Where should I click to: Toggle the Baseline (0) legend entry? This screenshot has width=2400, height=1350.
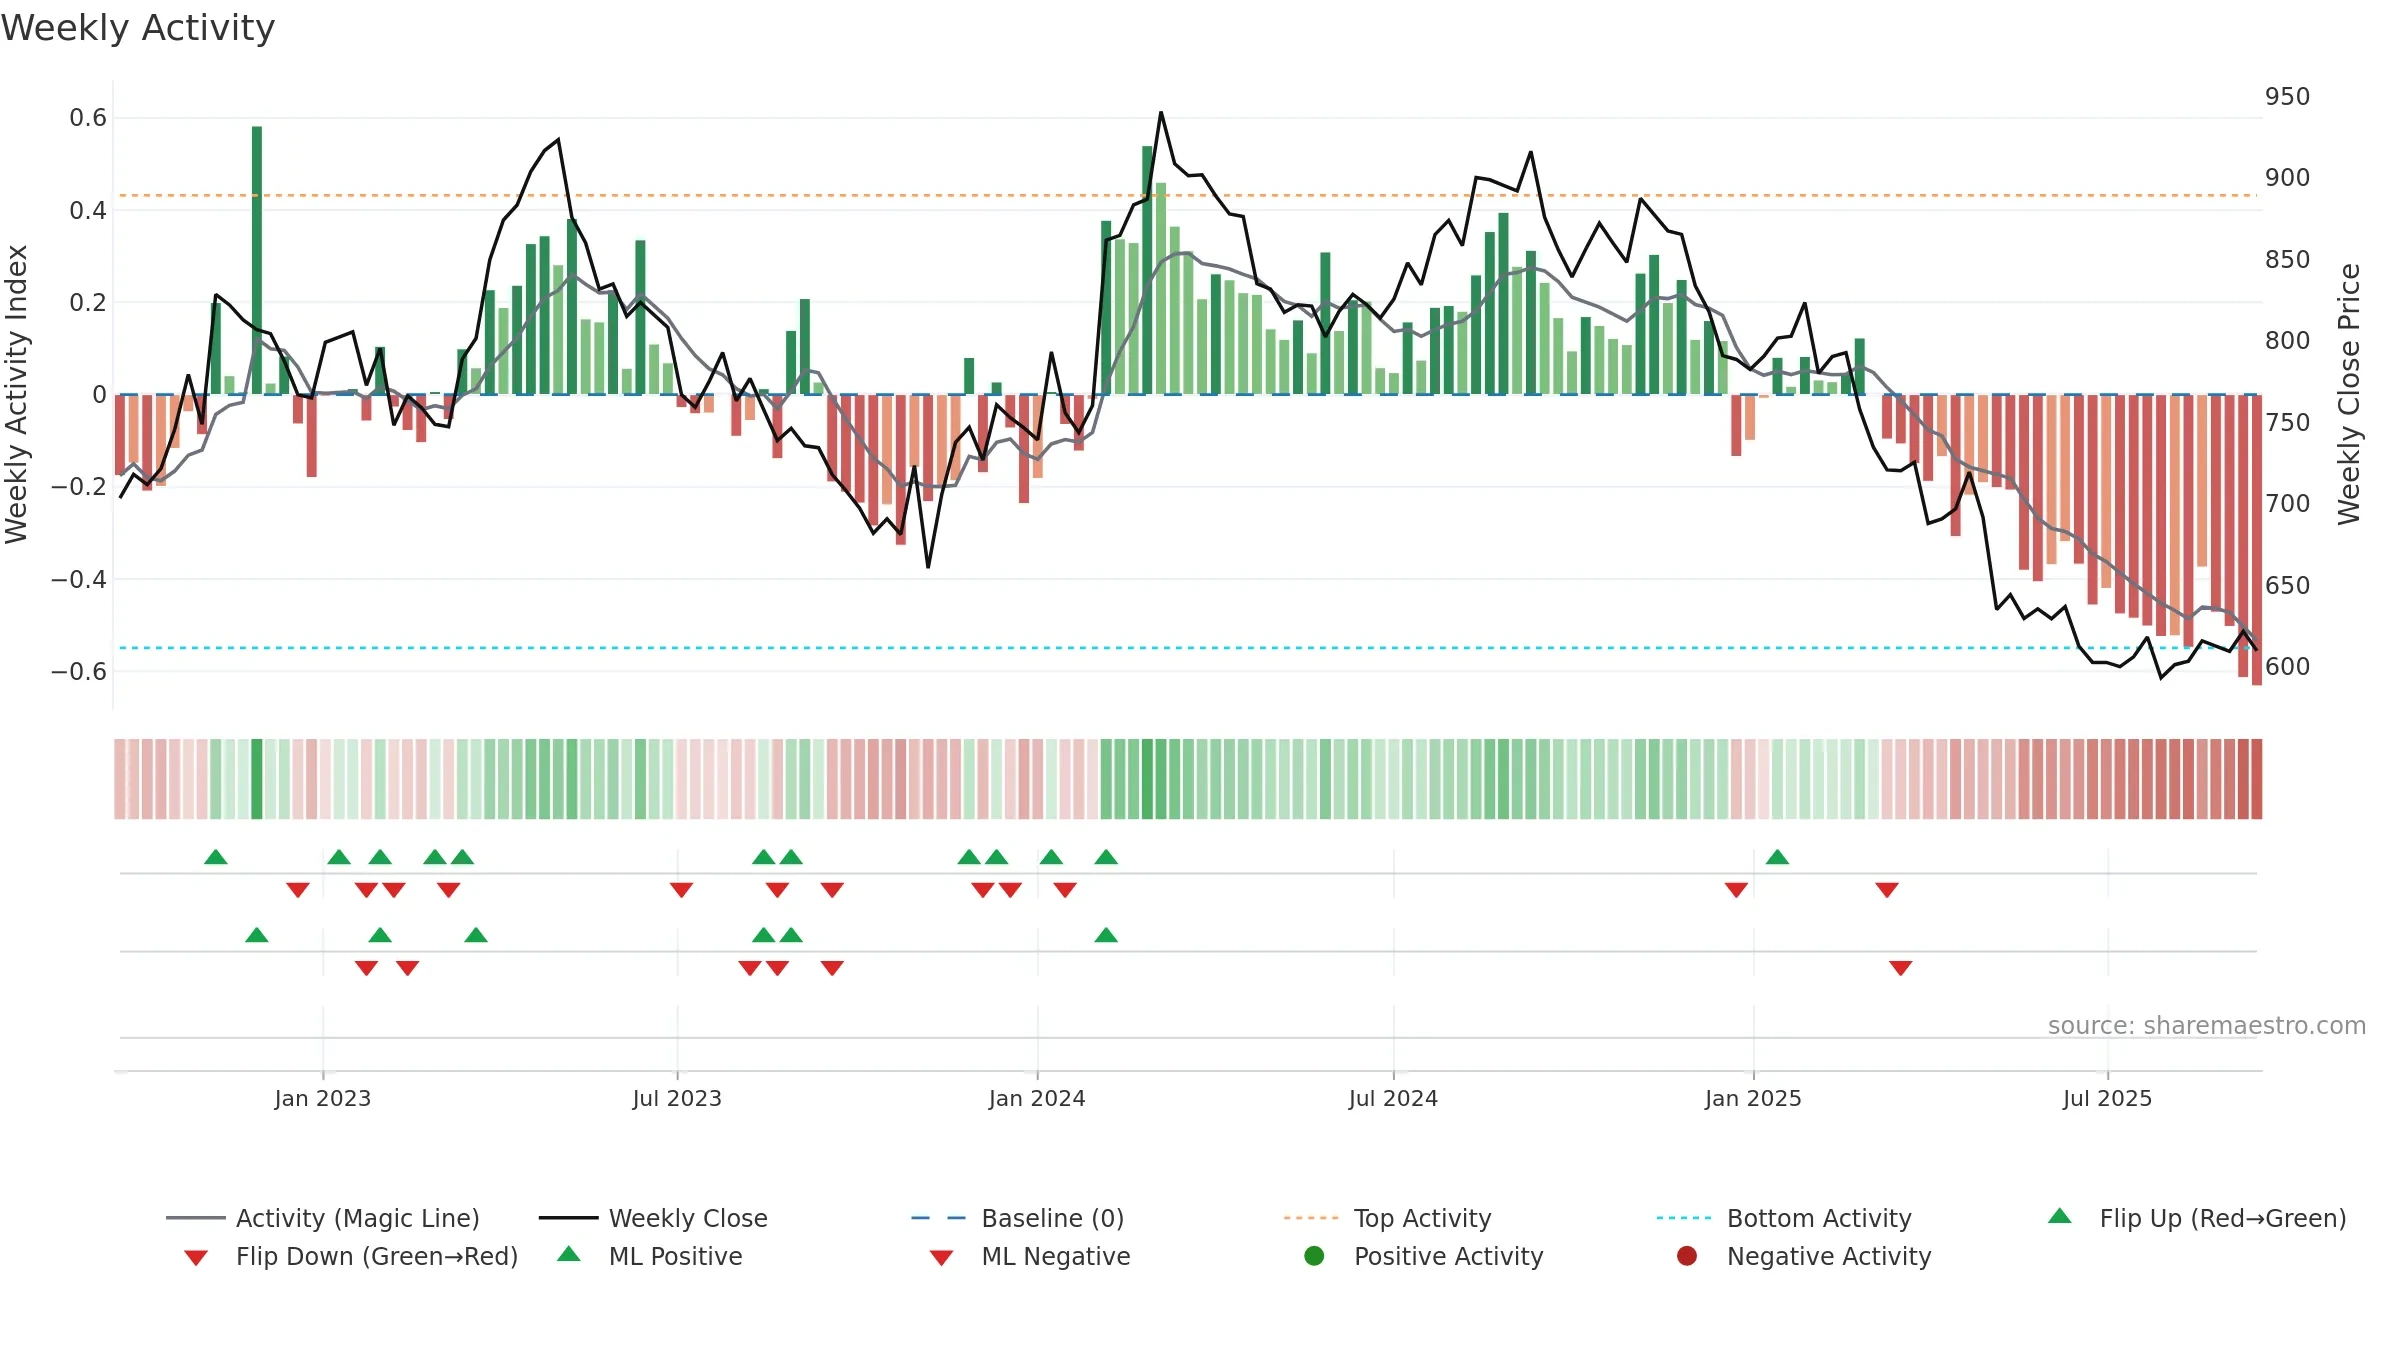pyautogui.click(x=1018, y=1218)
